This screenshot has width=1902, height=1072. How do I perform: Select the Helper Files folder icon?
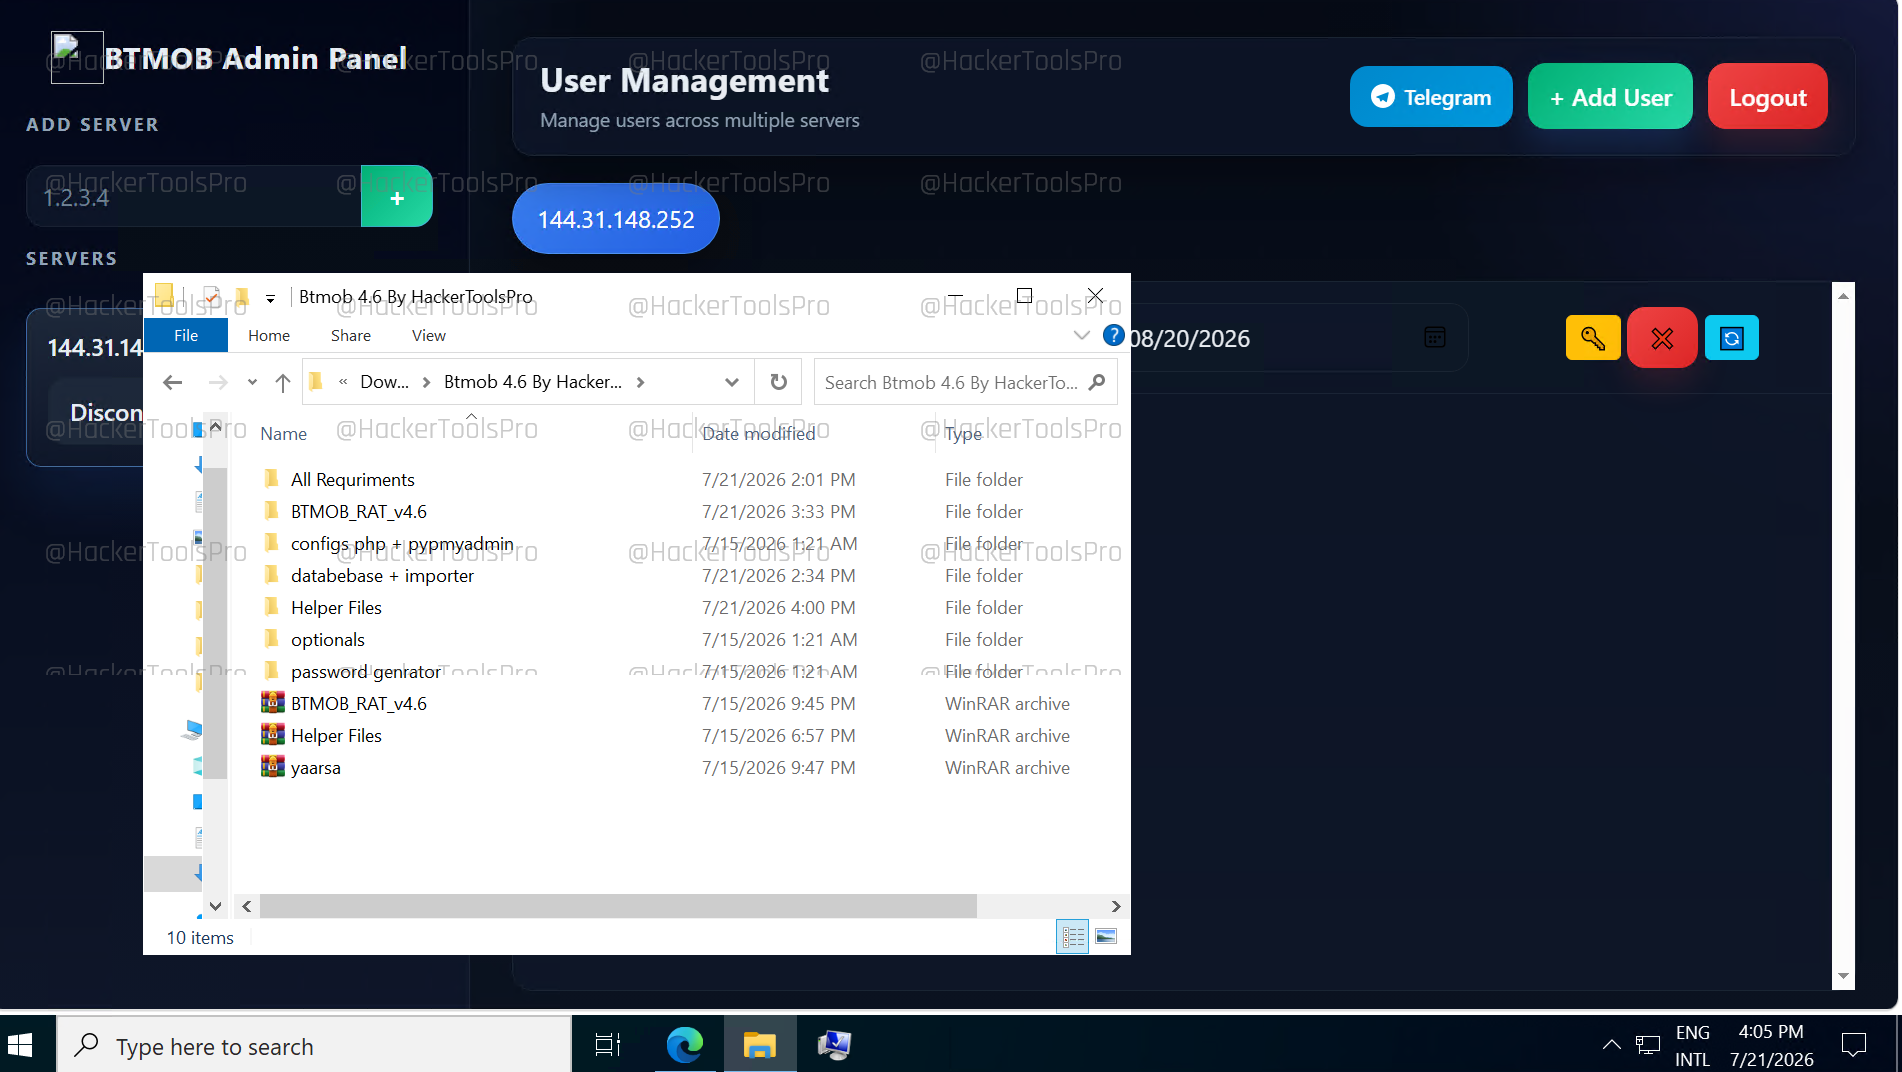[271, 607]
